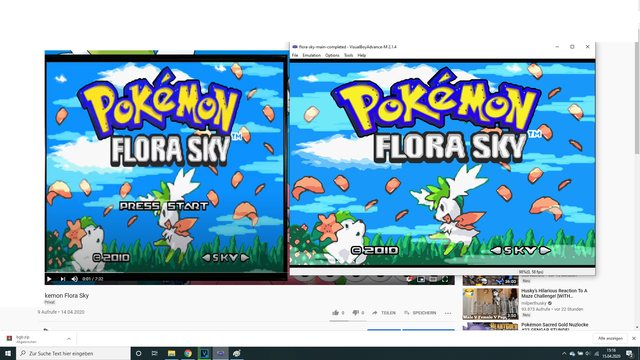Open Pokémon Sacred Gold Nuzlocke video link
Screen dimensions: 640x360
555,327
